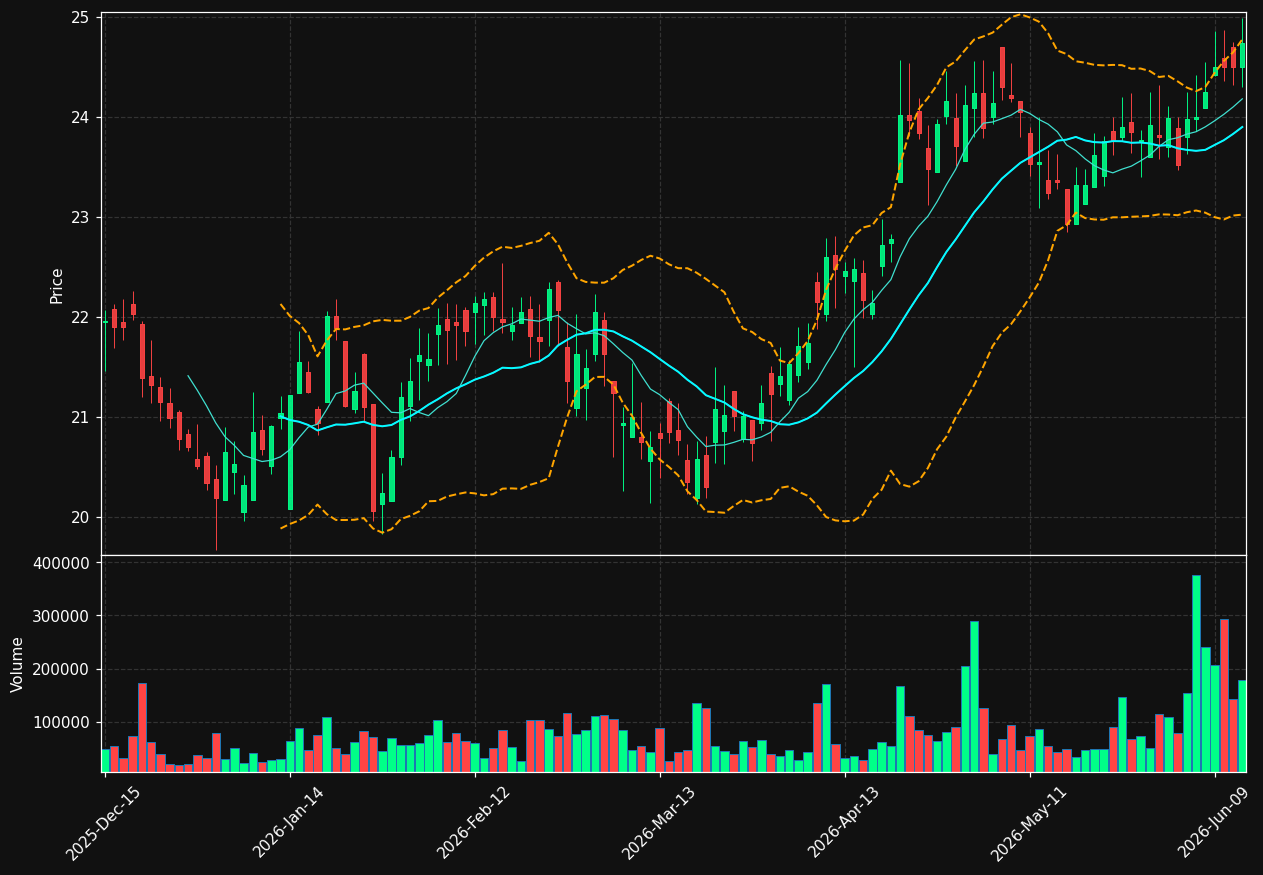The height and width of the screenshot is (875, 1263).
Task: Click the 2025-Dec-15 date label
Action: pos(103,823)
